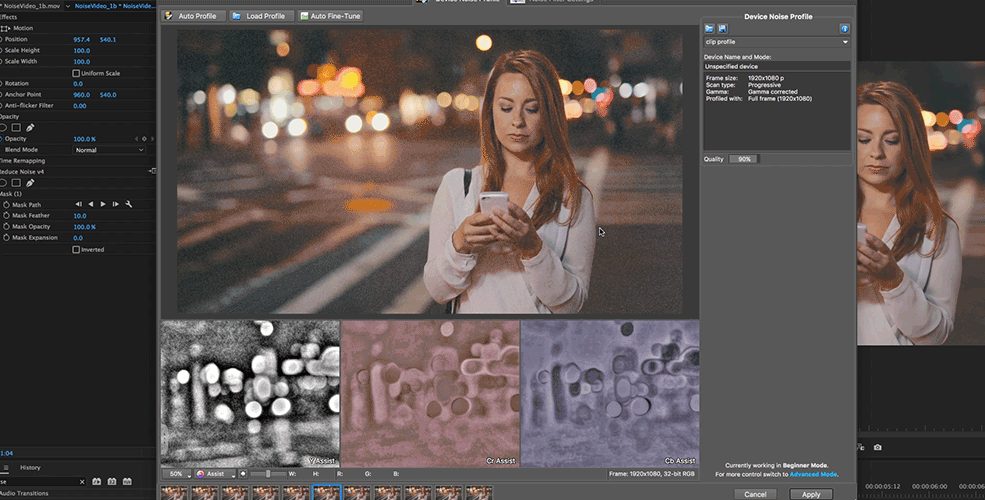Track mask forward one frame
Viewport: 985px width, 500px height.
[116, 204]
